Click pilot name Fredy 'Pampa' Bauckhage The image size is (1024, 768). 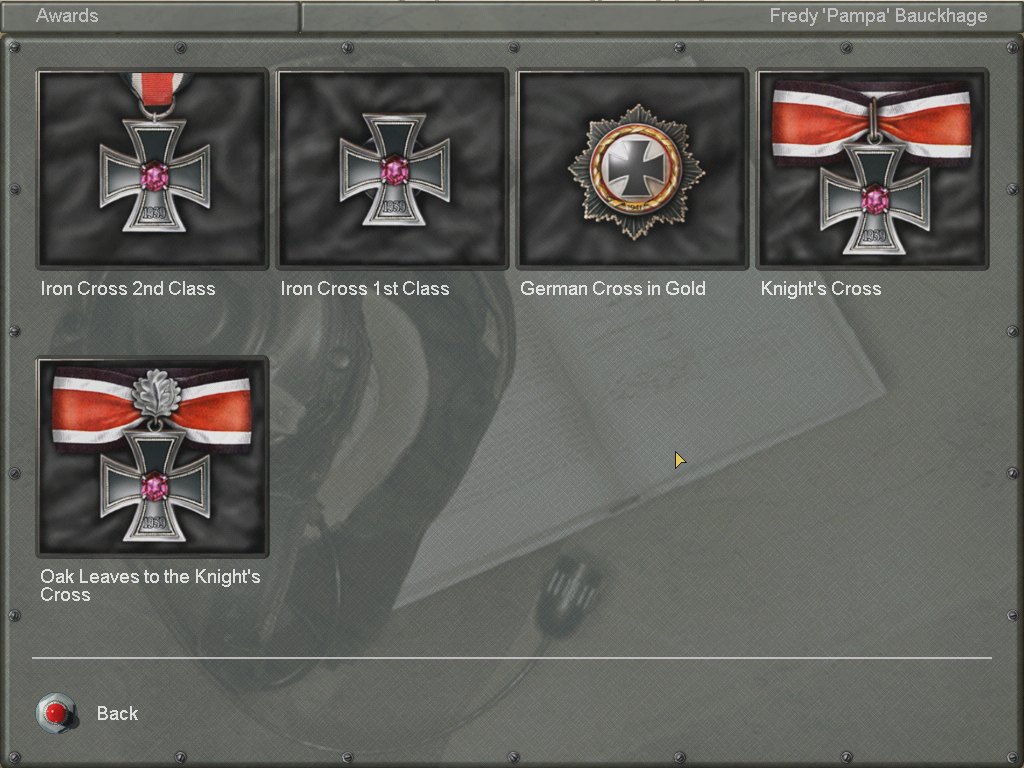coord(878,16)
